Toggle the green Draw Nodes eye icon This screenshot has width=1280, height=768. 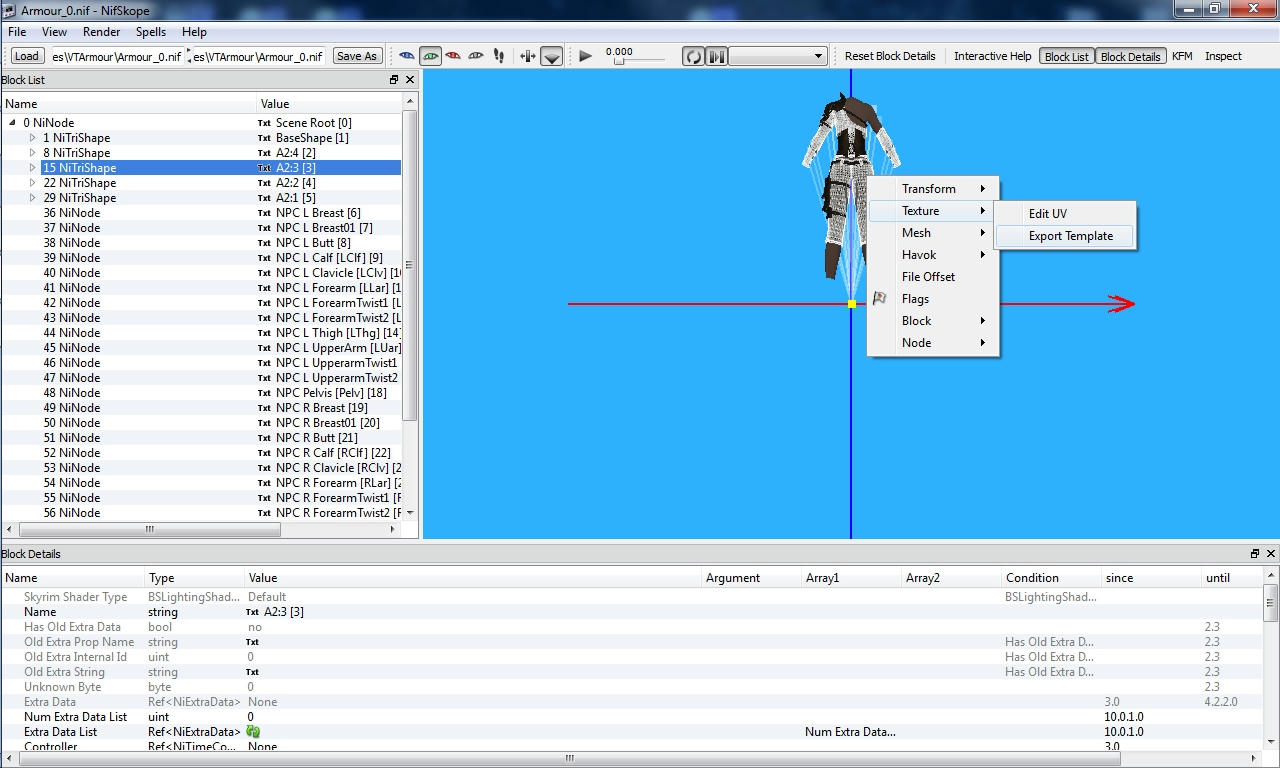pyautogui.click(x=430, y=56)
